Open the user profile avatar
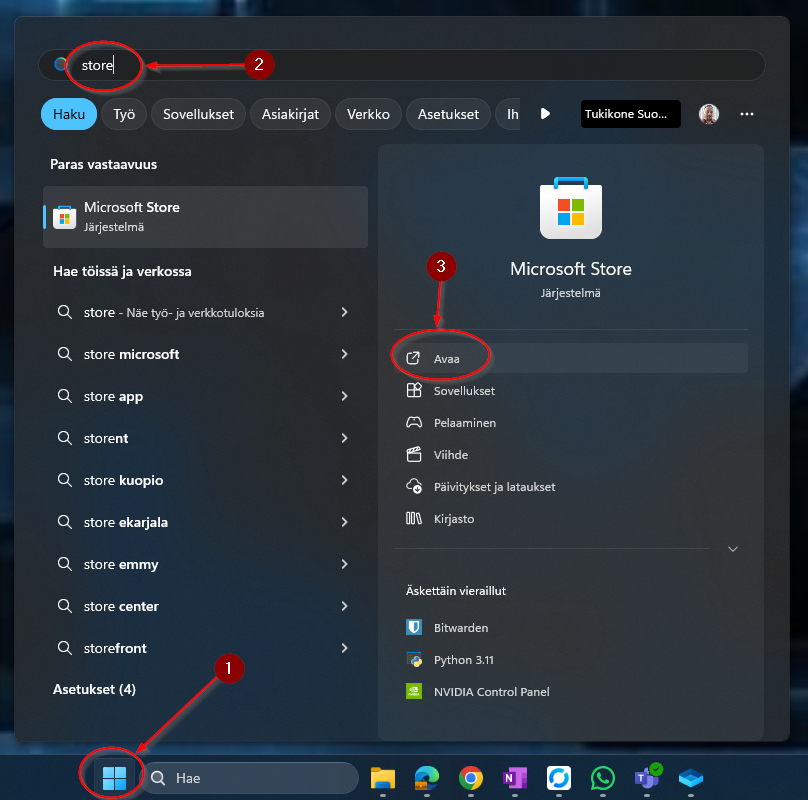Screen dimensions: 808x800 click(x=709, y=114)
